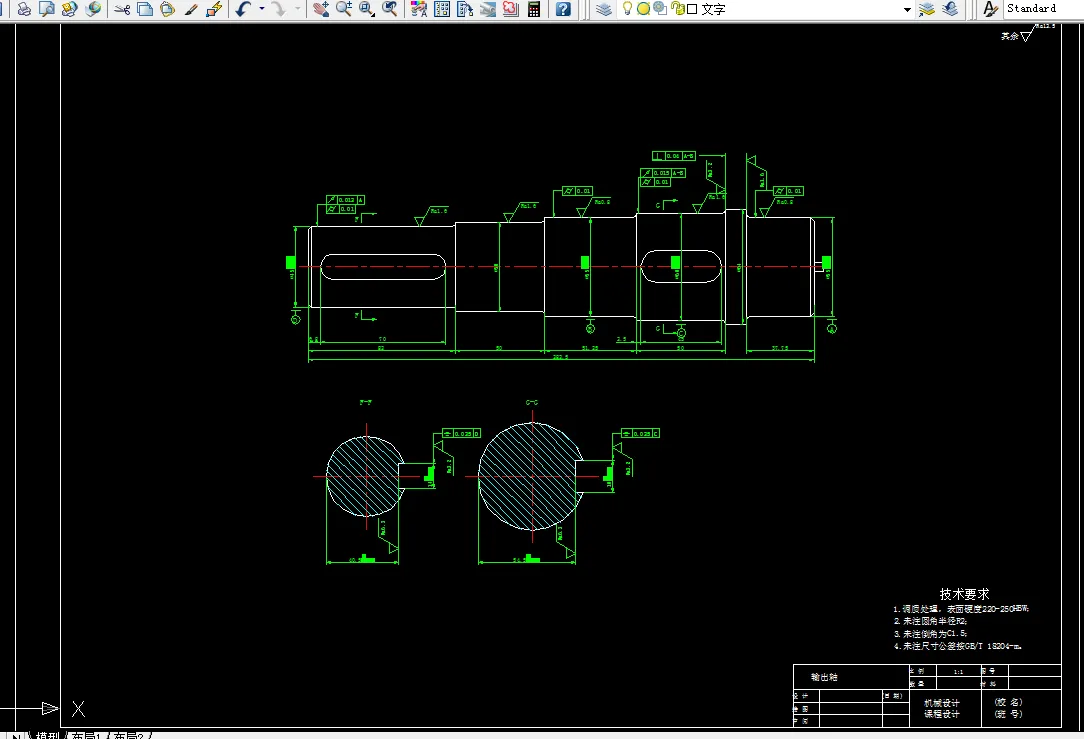Click the C-C section view label

532,402
